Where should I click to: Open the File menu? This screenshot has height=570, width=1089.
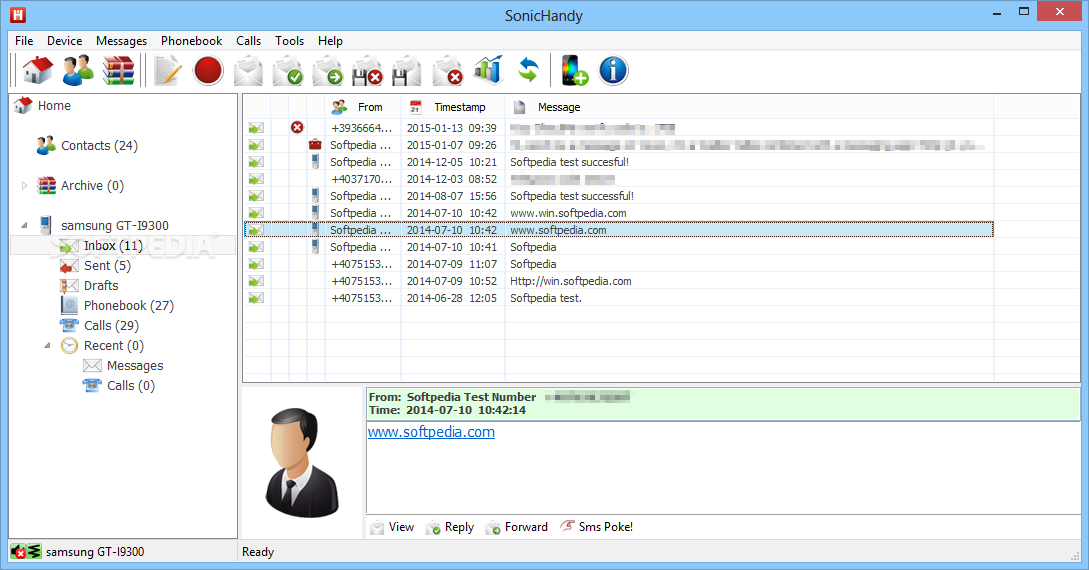tap(24, 41)
